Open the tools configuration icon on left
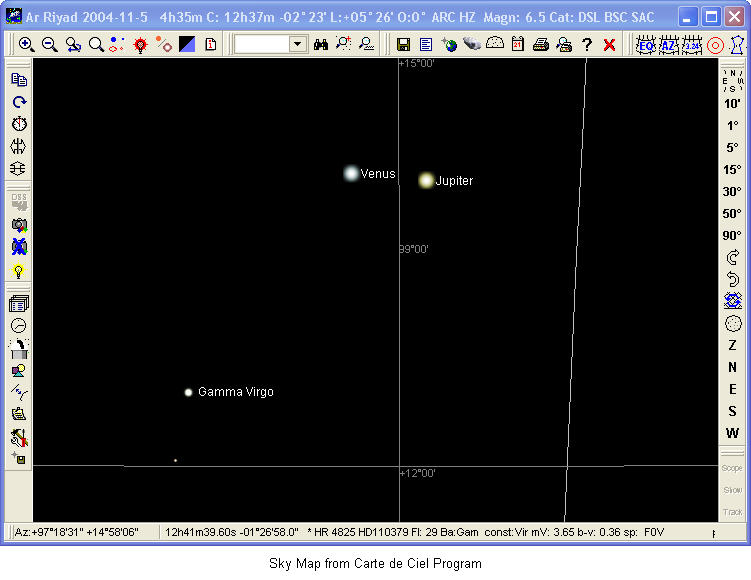This screenshot has width=751, height=580. (x=19, y=437)
